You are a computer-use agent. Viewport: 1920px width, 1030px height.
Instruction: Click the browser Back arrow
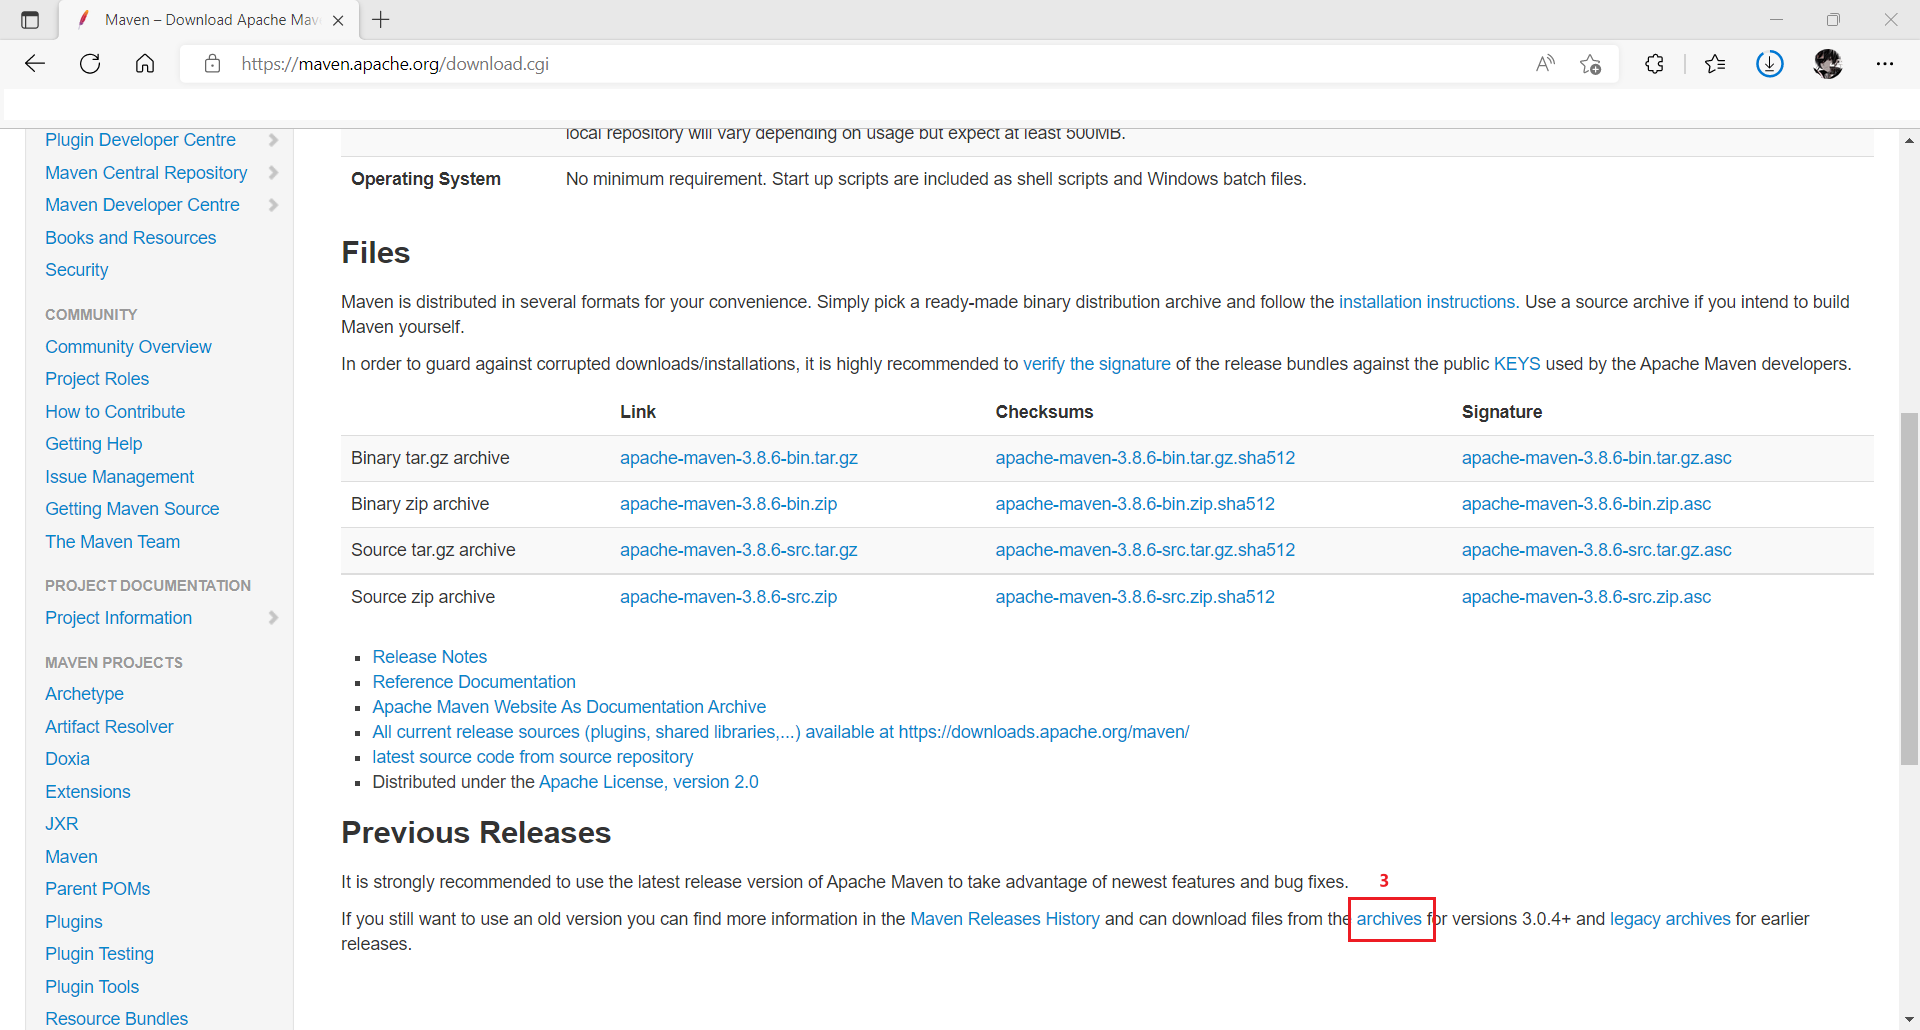pos(35,64)
